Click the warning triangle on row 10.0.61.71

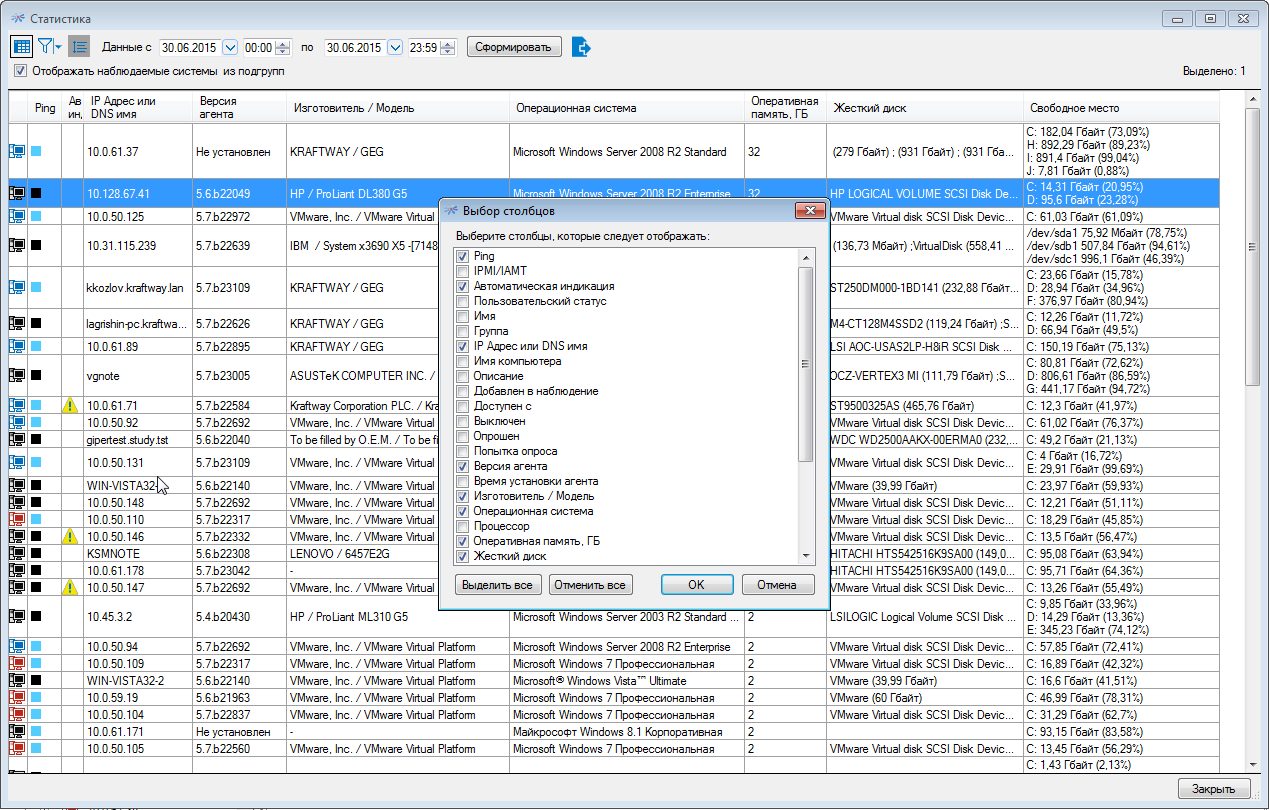(x=70, y=406)
